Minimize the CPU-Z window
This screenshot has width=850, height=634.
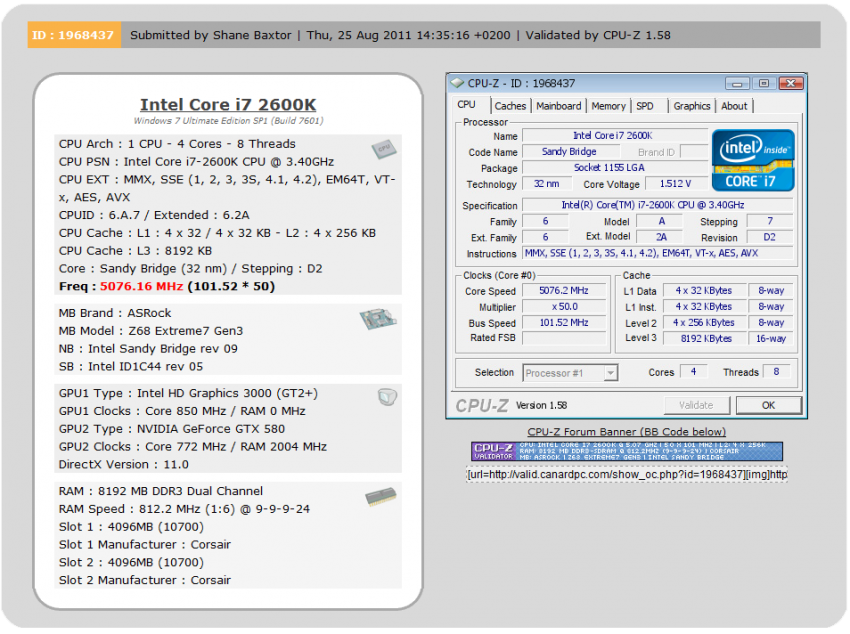pos(737,83)
